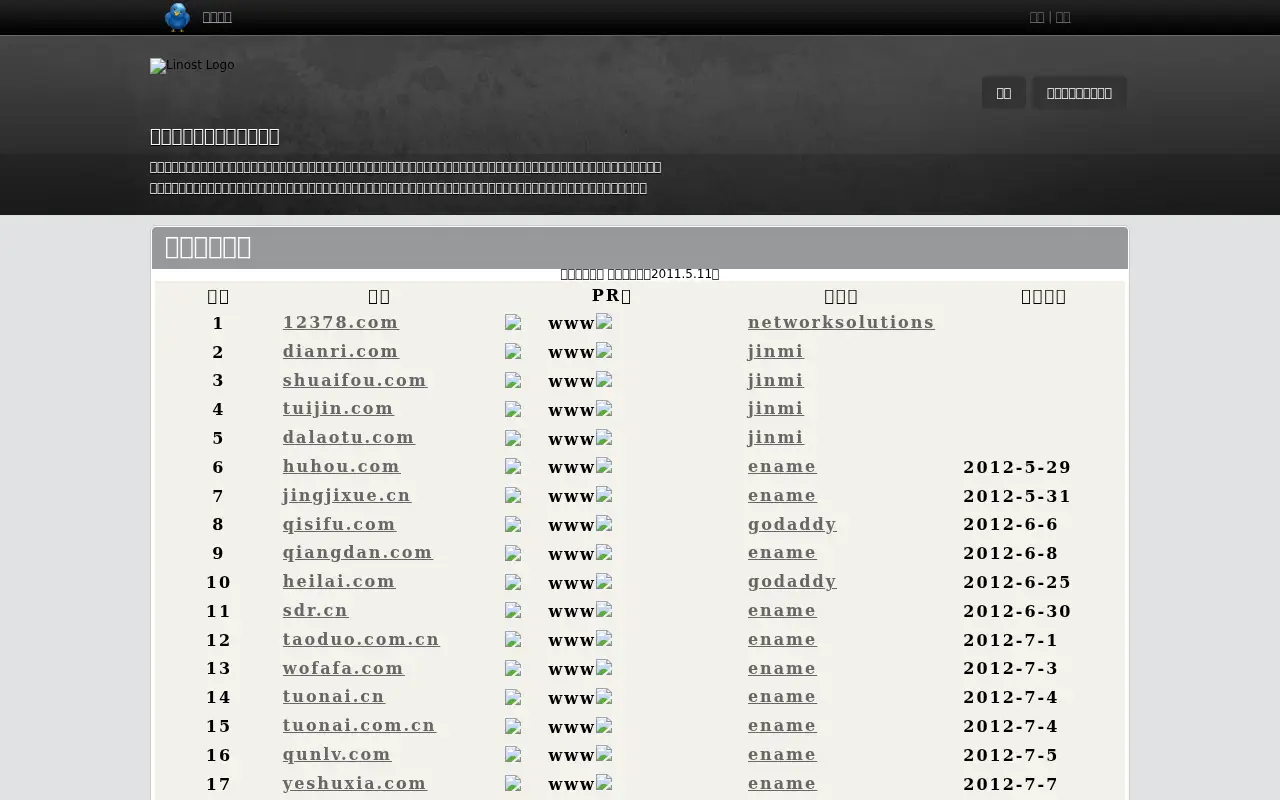Visit the taoduo.com.cn link
Image resolution: width=1280 pixels, height=800 pixels.
[x=361, y=639]
